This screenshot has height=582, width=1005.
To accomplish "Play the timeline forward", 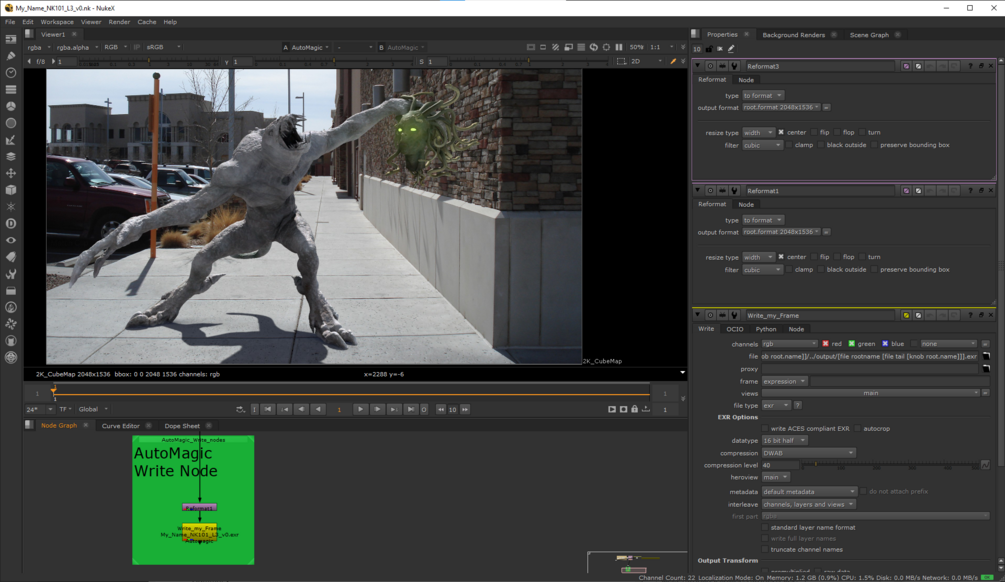I will [360, 409].
